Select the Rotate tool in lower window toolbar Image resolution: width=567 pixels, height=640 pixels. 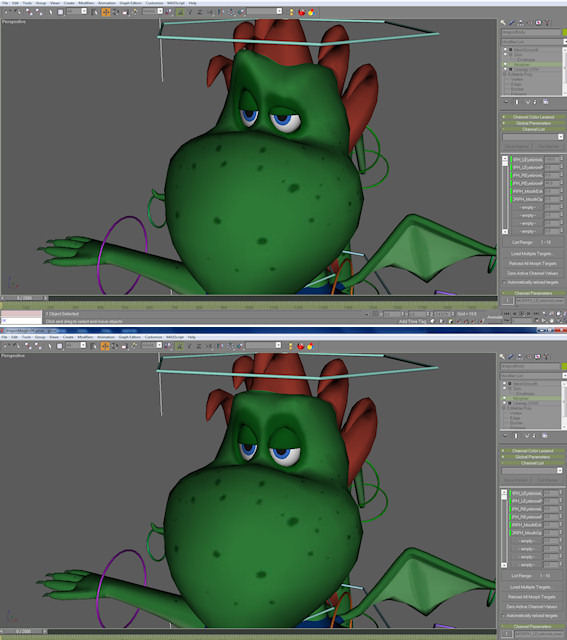pos(115,346)
